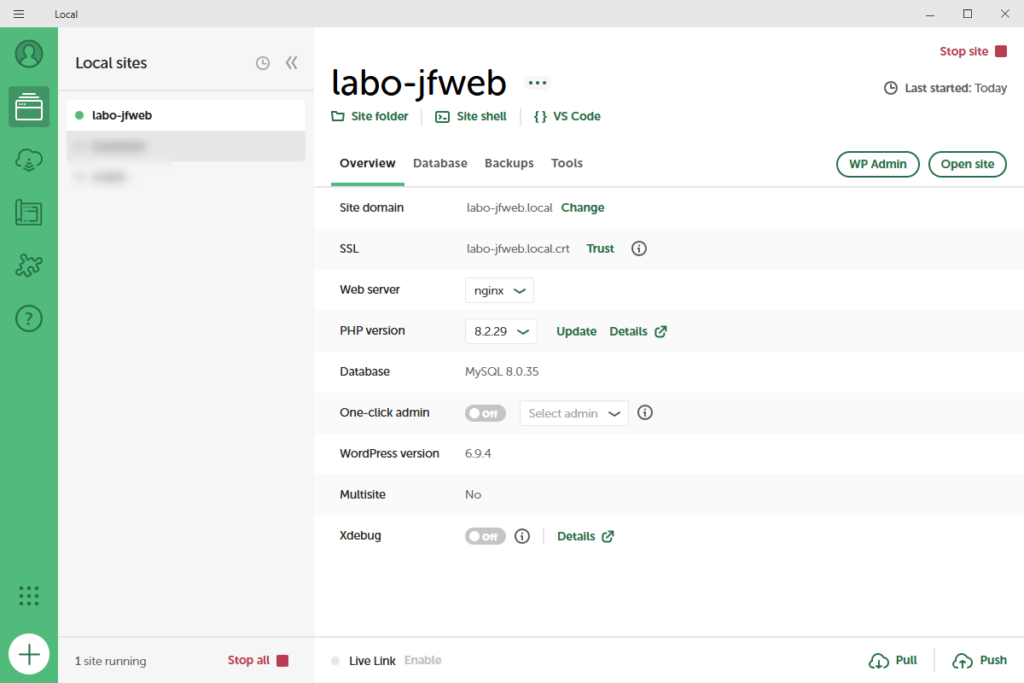Click Update next to PHP version

(x=576, y=331)
